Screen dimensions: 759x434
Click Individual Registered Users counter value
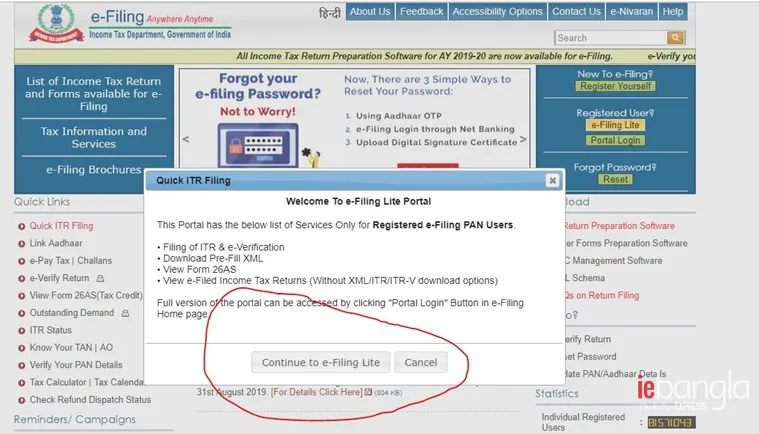coord(671,422)
